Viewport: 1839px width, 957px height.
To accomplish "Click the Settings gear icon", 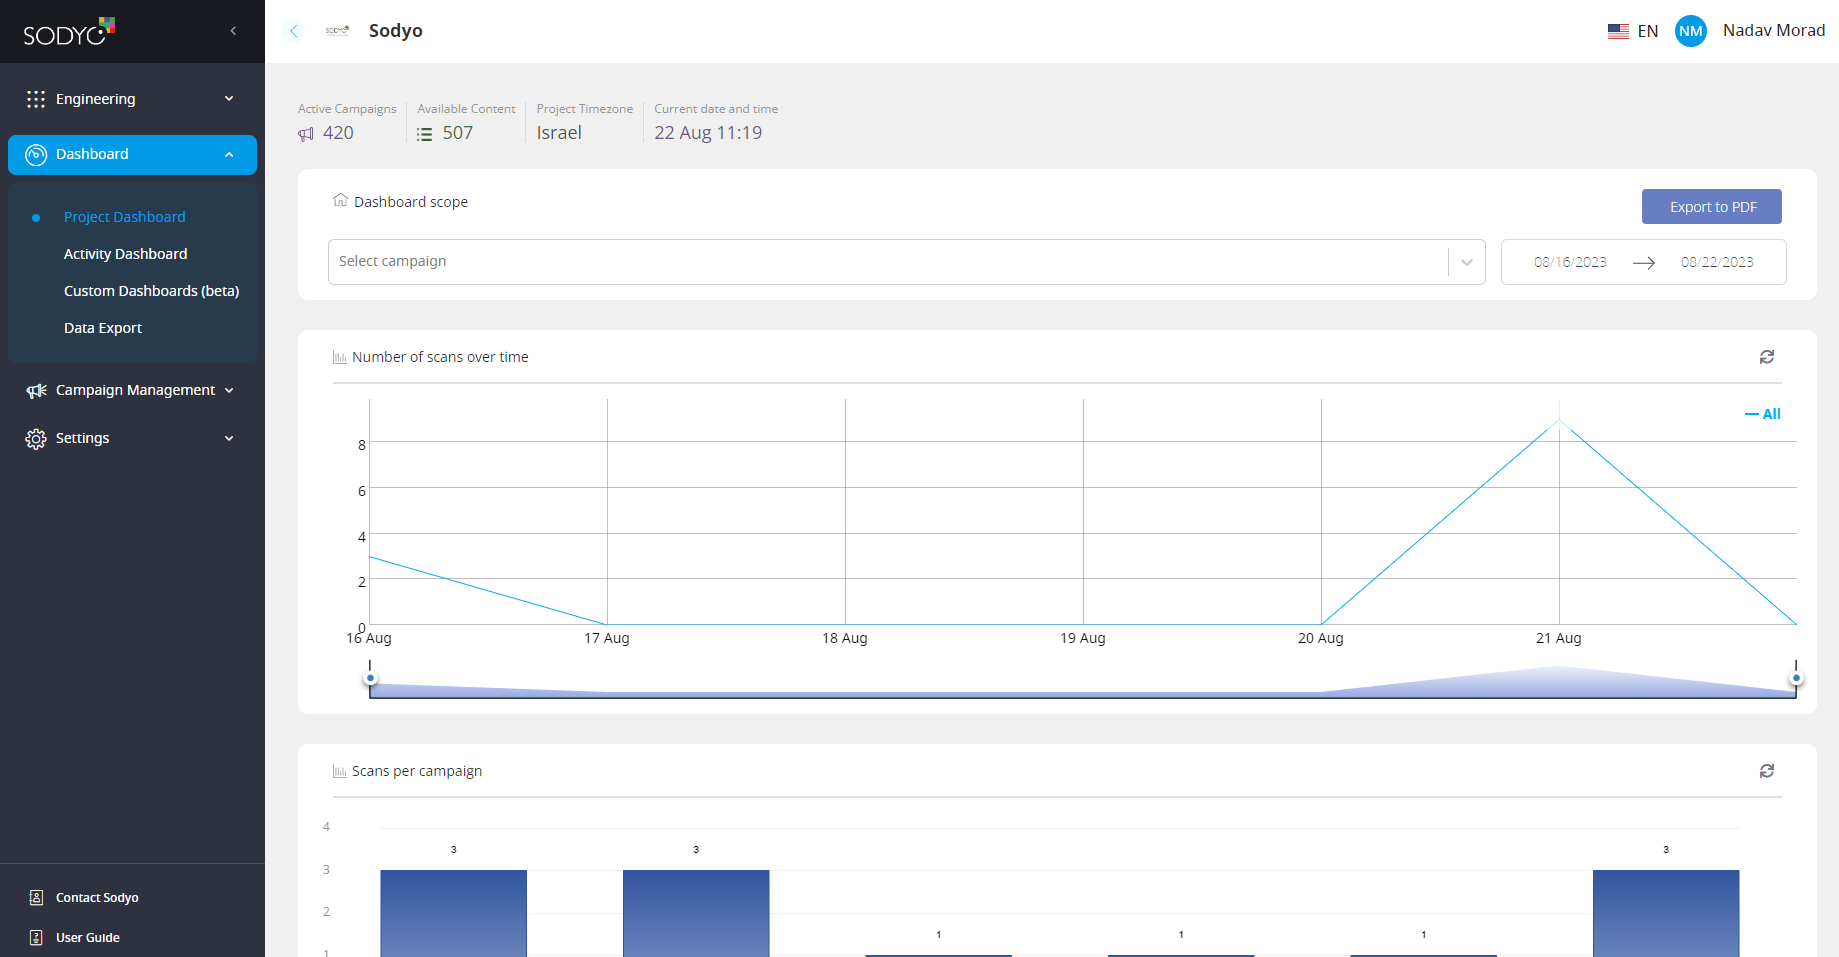I will click(x=36, y=439).
